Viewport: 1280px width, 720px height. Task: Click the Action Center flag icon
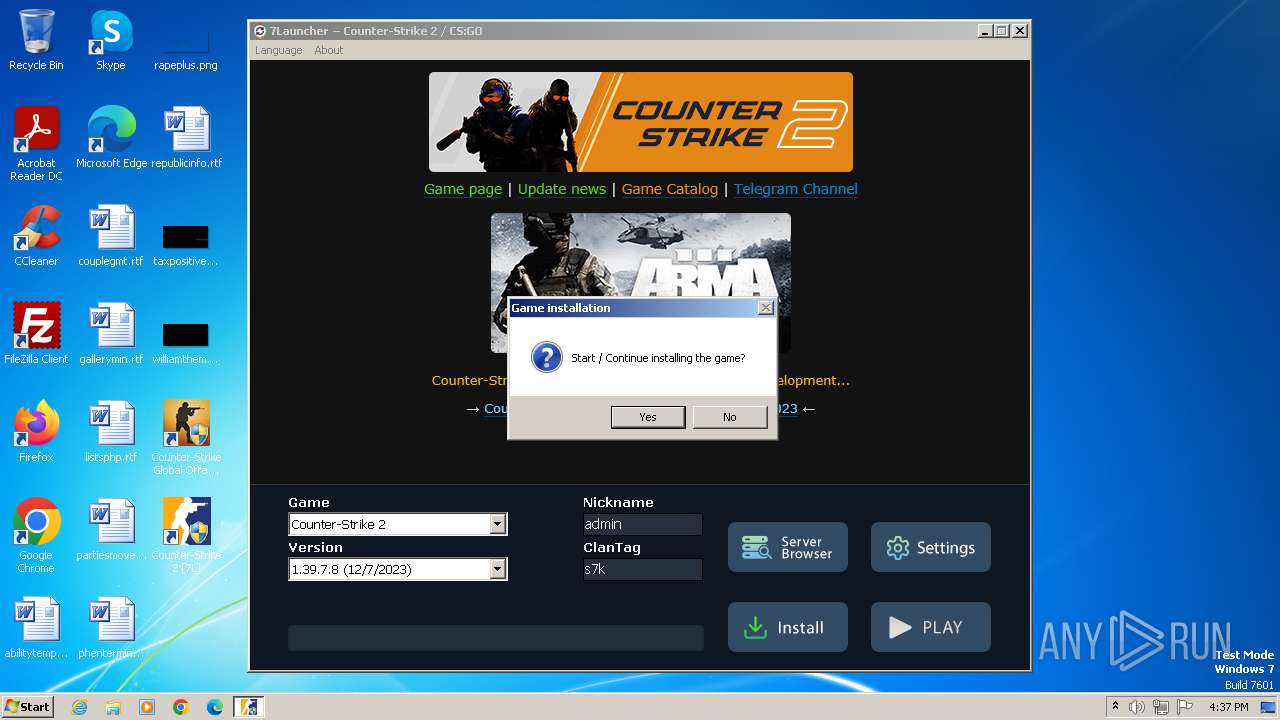coord(1185,707)
